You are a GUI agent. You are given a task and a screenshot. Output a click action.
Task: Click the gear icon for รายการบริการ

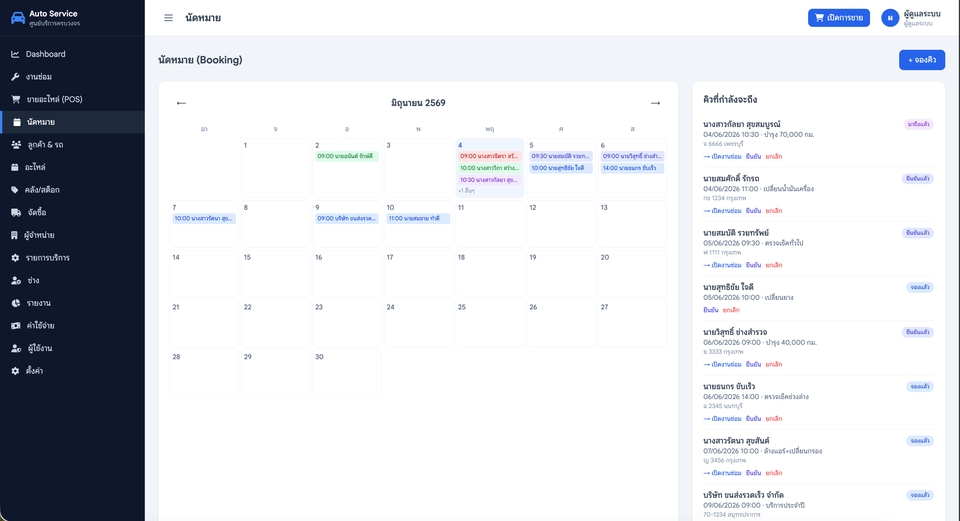(15, 258)
